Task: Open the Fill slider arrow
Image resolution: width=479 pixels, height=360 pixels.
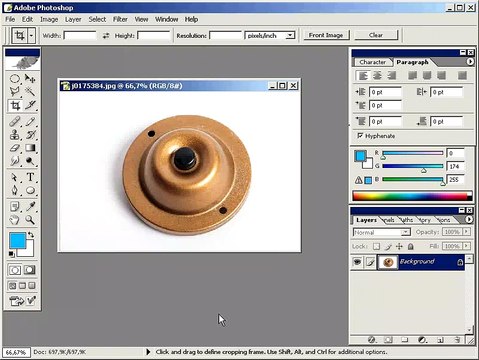Action: pyautogui.click(x=466, y=246)
